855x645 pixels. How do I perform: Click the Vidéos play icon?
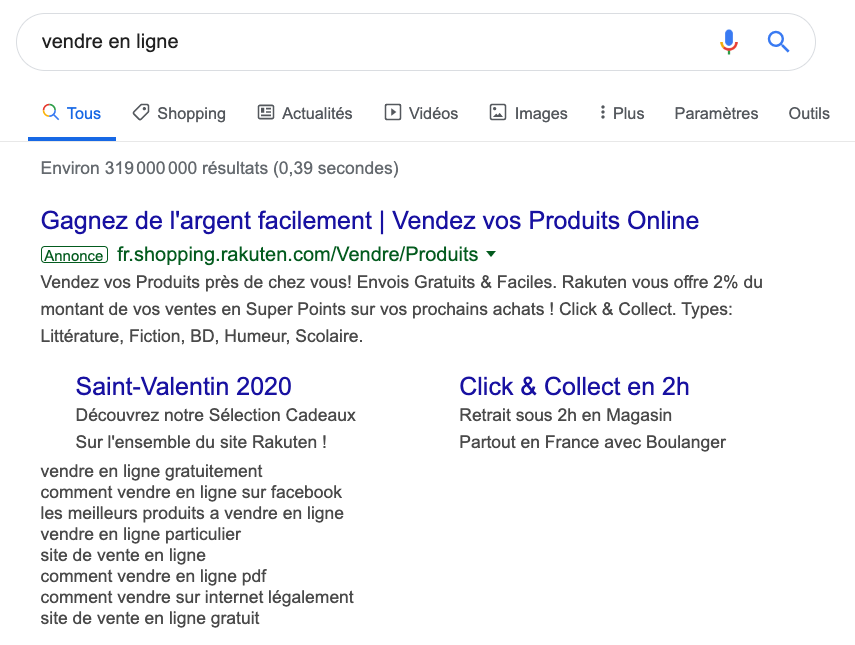coord(393,112)
